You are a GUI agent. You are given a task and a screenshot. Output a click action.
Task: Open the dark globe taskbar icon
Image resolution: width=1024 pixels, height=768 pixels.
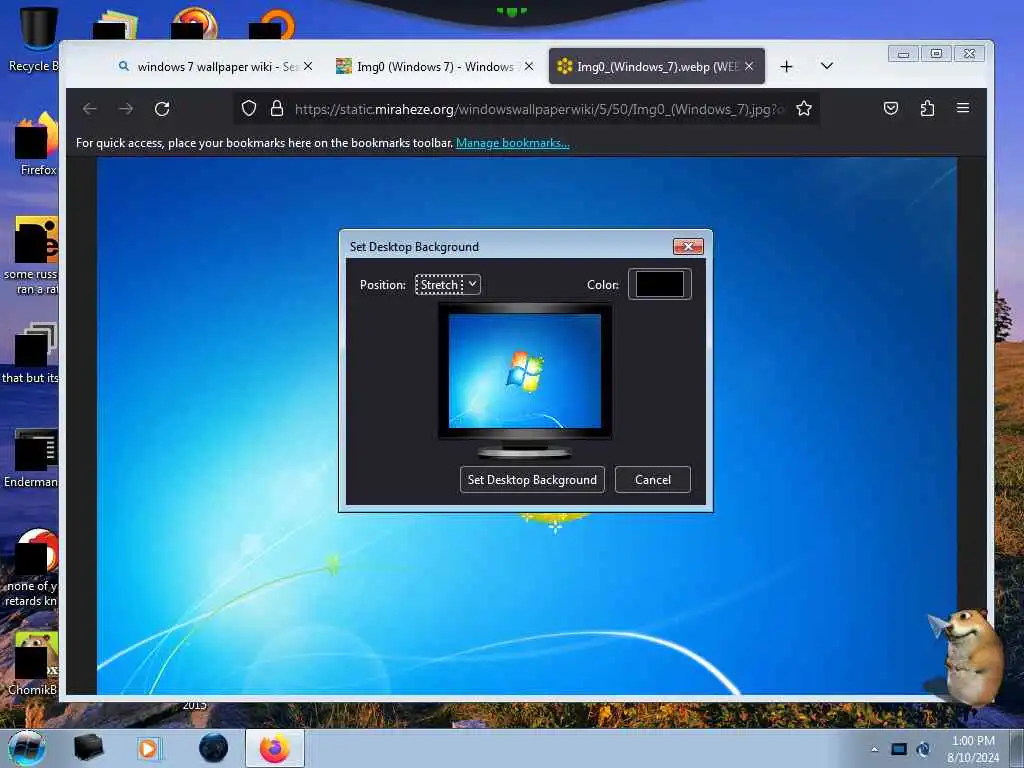coord(213,748)
